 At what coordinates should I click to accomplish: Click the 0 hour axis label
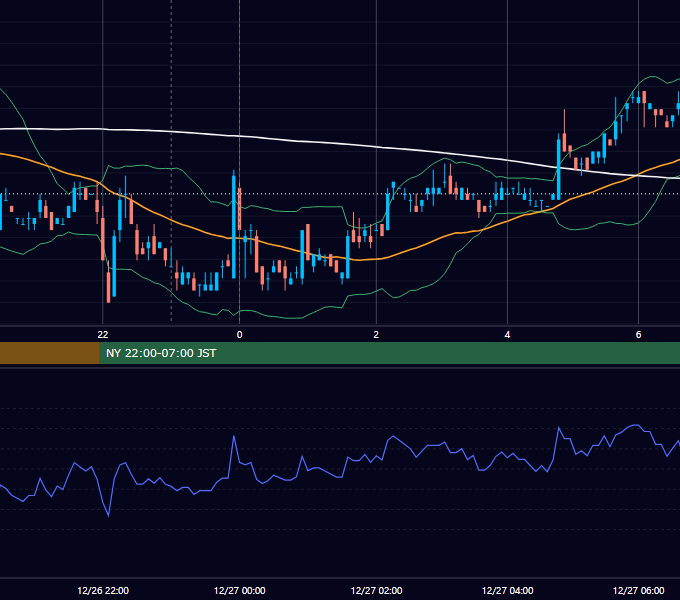(x=239, y=334)
